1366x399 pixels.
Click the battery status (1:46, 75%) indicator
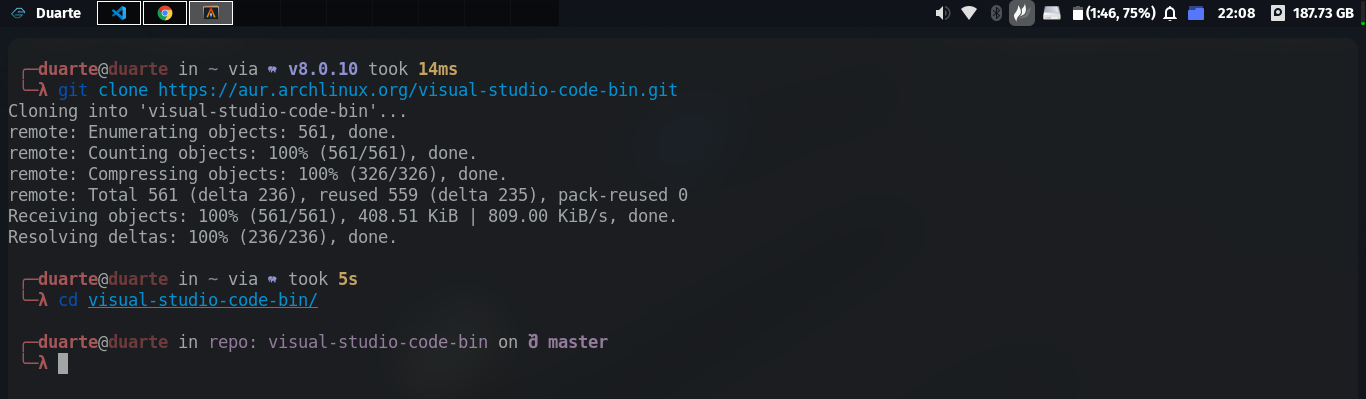pyautogui.click(x=1112, y=13)
